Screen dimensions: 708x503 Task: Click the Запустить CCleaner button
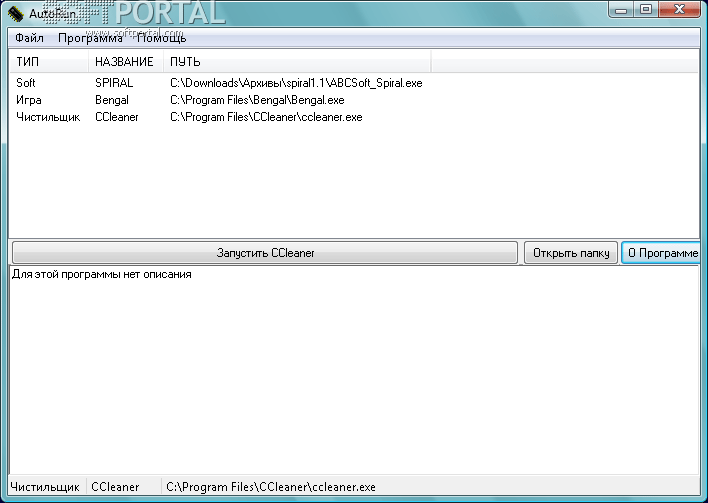265,253
